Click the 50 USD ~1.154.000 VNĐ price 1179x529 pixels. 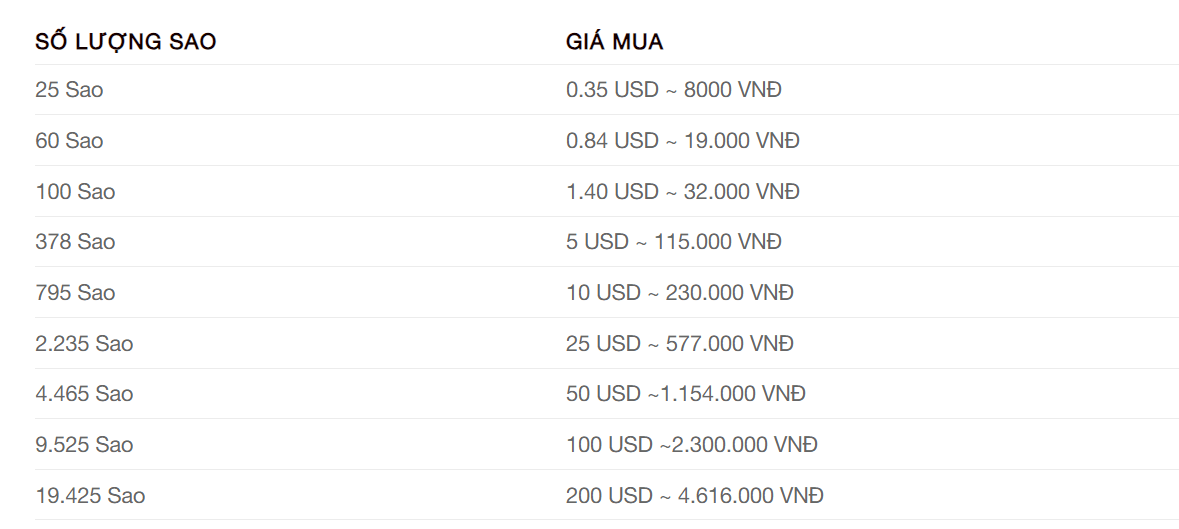(686, 394)
